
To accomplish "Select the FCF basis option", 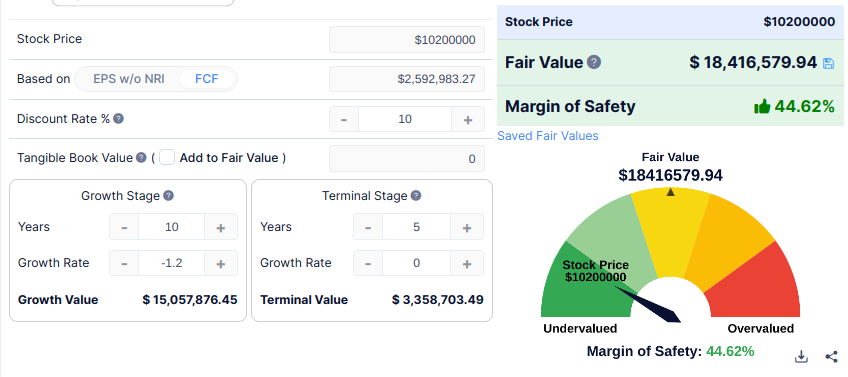I will (x=207, y=79).
